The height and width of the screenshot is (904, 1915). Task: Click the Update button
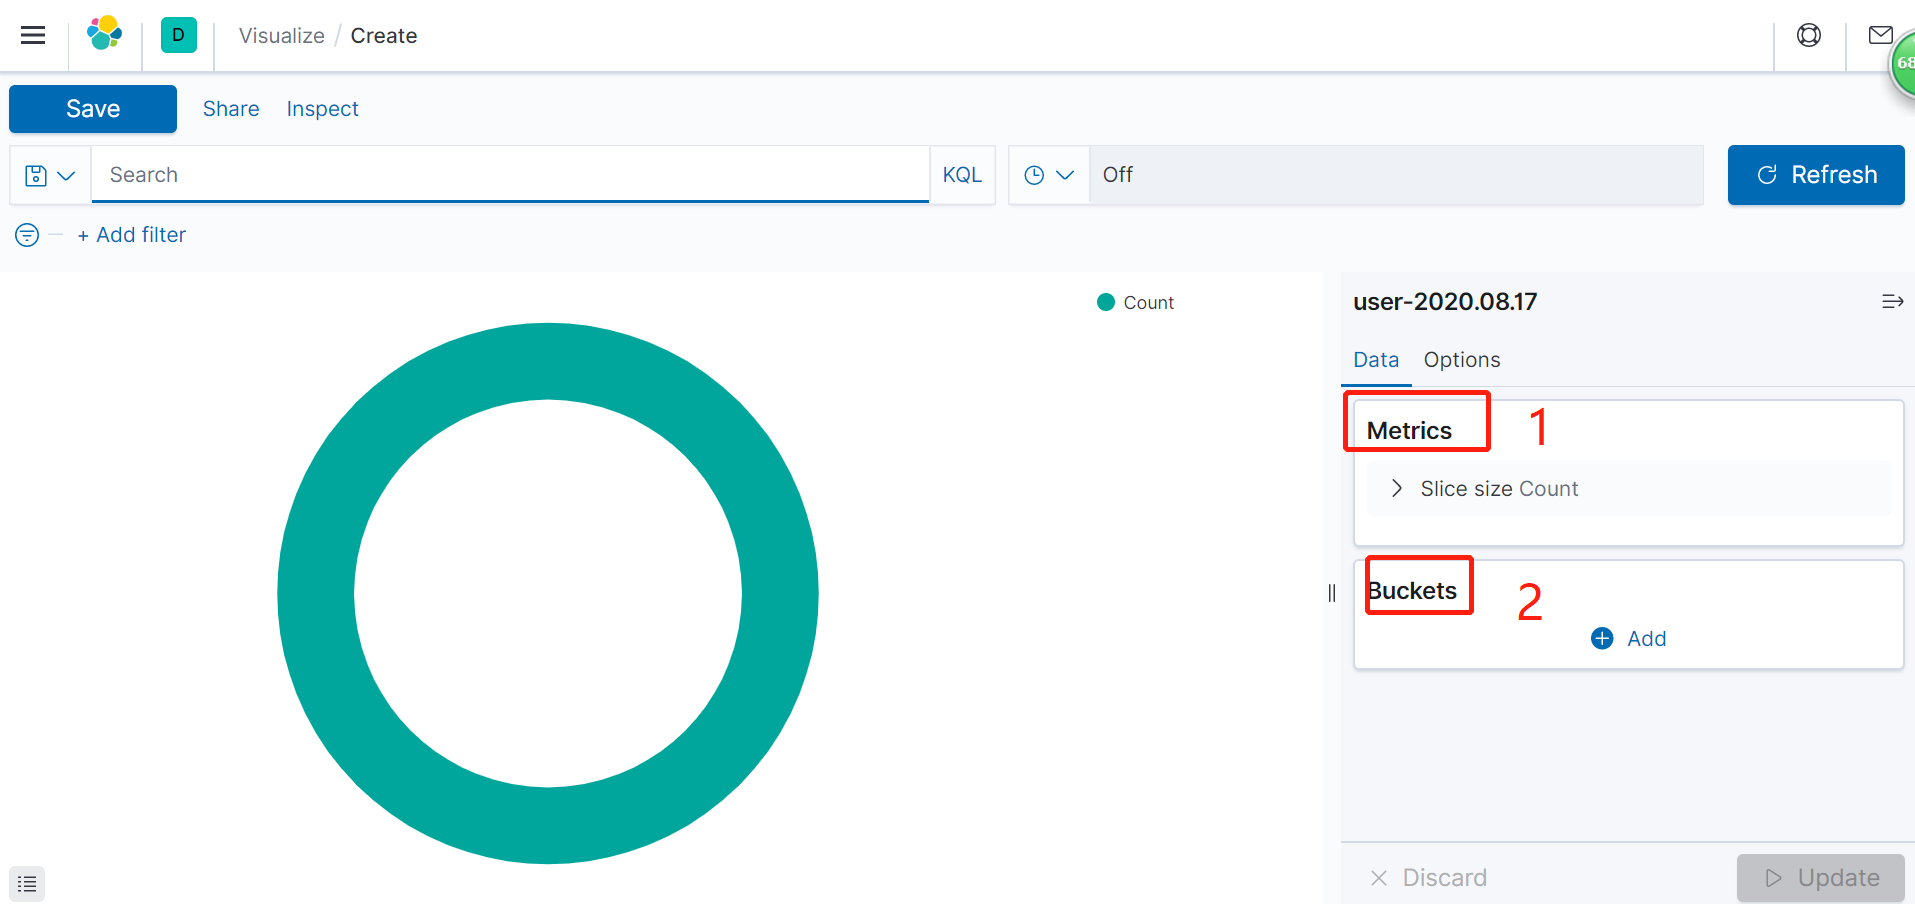click(1821, 878)
